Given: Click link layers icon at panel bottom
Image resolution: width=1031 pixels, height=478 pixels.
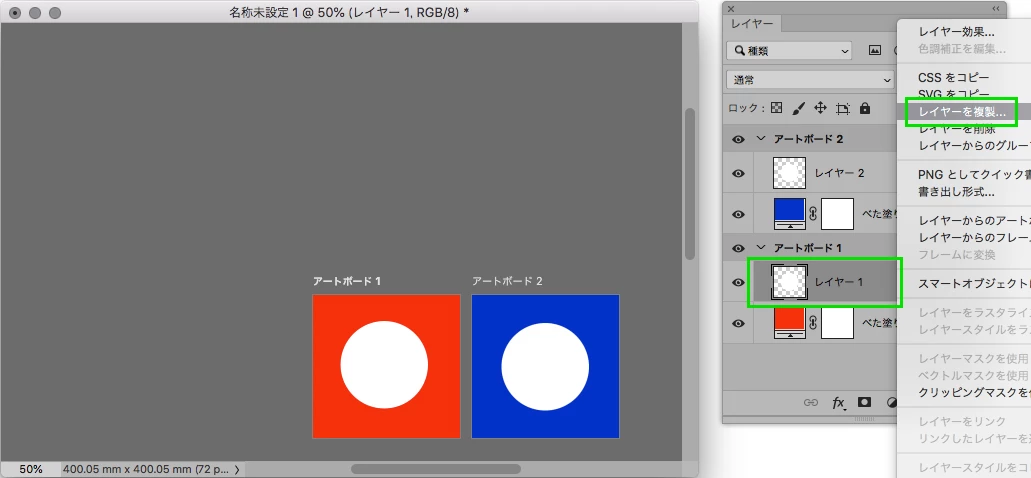Looking at the screenshot, I should pyautogui.click(x=811, y=402).
